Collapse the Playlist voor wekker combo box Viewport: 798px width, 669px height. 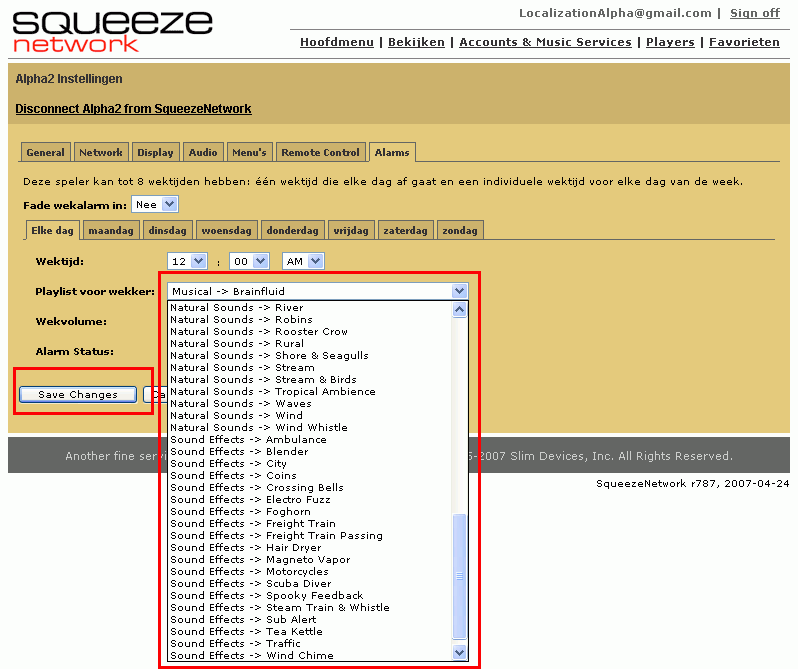[x=459, y=291]
